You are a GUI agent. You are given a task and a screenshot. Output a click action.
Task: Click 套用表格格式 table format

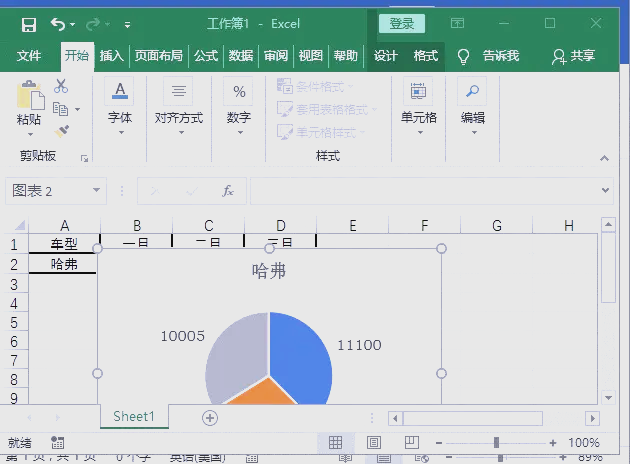pos(327,109)
